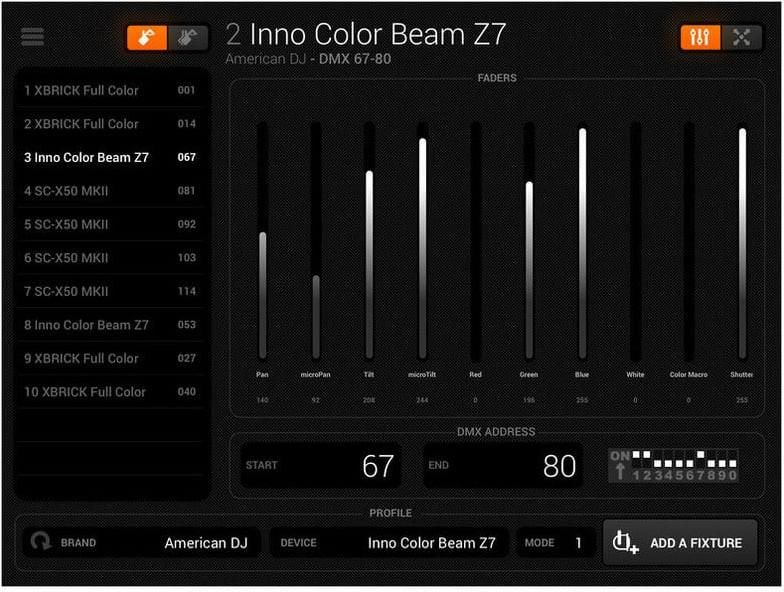Open the Device selector showing Inno Color Beam Z7
The height and width of the screenshot is (592, 784).
[389, 542]
